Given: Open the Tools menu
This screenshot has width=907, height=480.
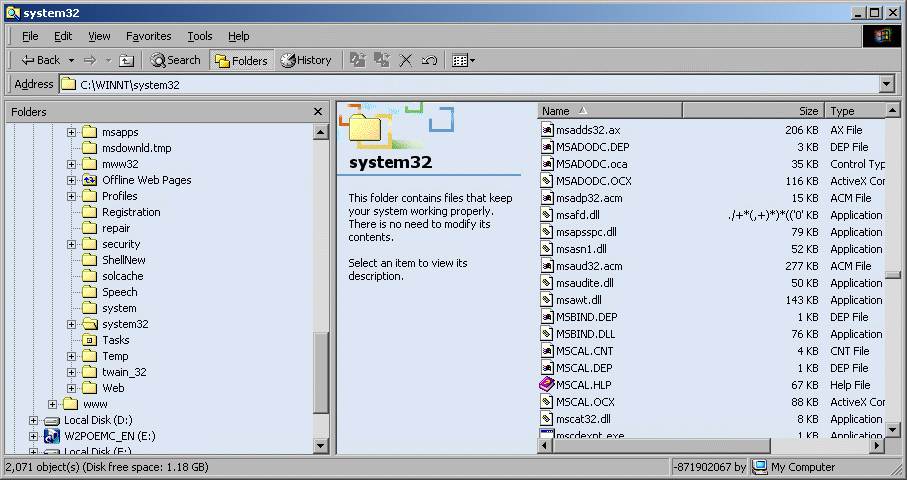Looking at the screenshot, I should [x=200, y=36].
